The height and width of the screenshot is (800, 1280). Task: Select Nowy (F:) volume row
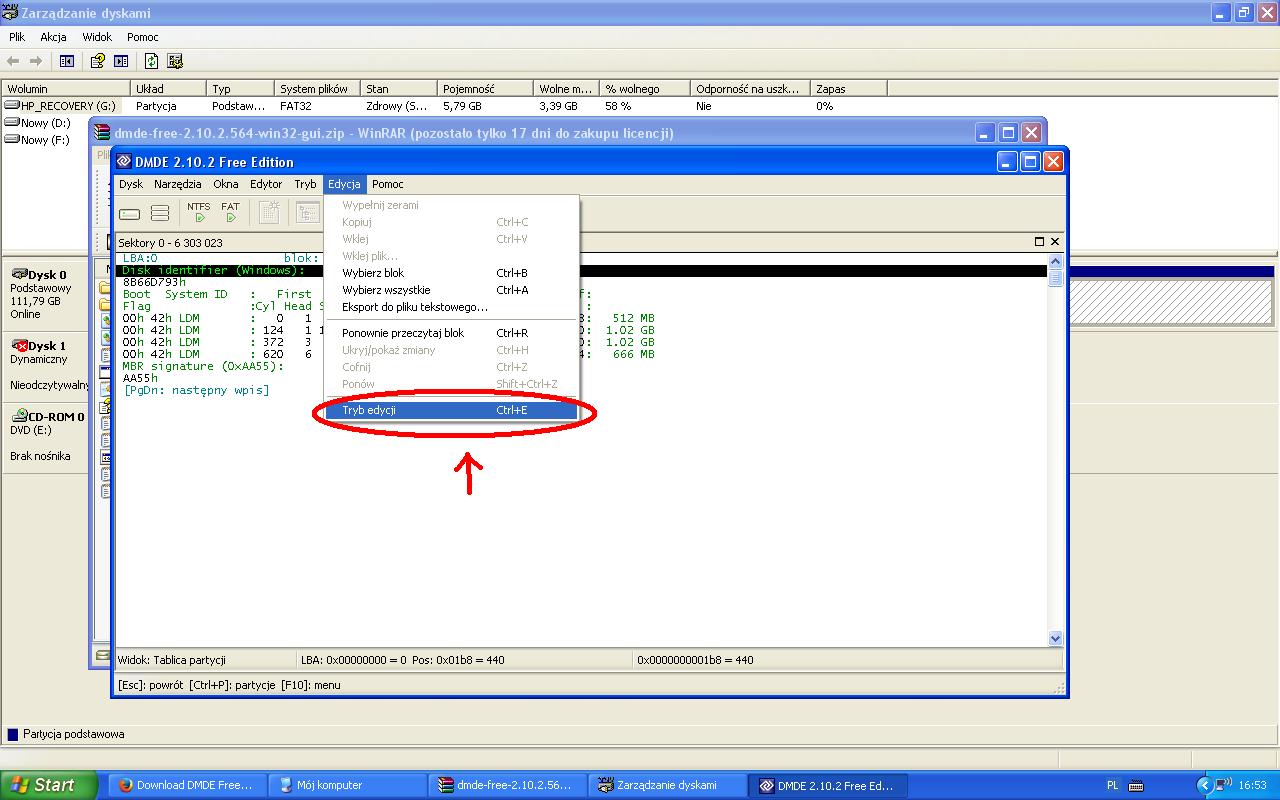tap(38, 140)
